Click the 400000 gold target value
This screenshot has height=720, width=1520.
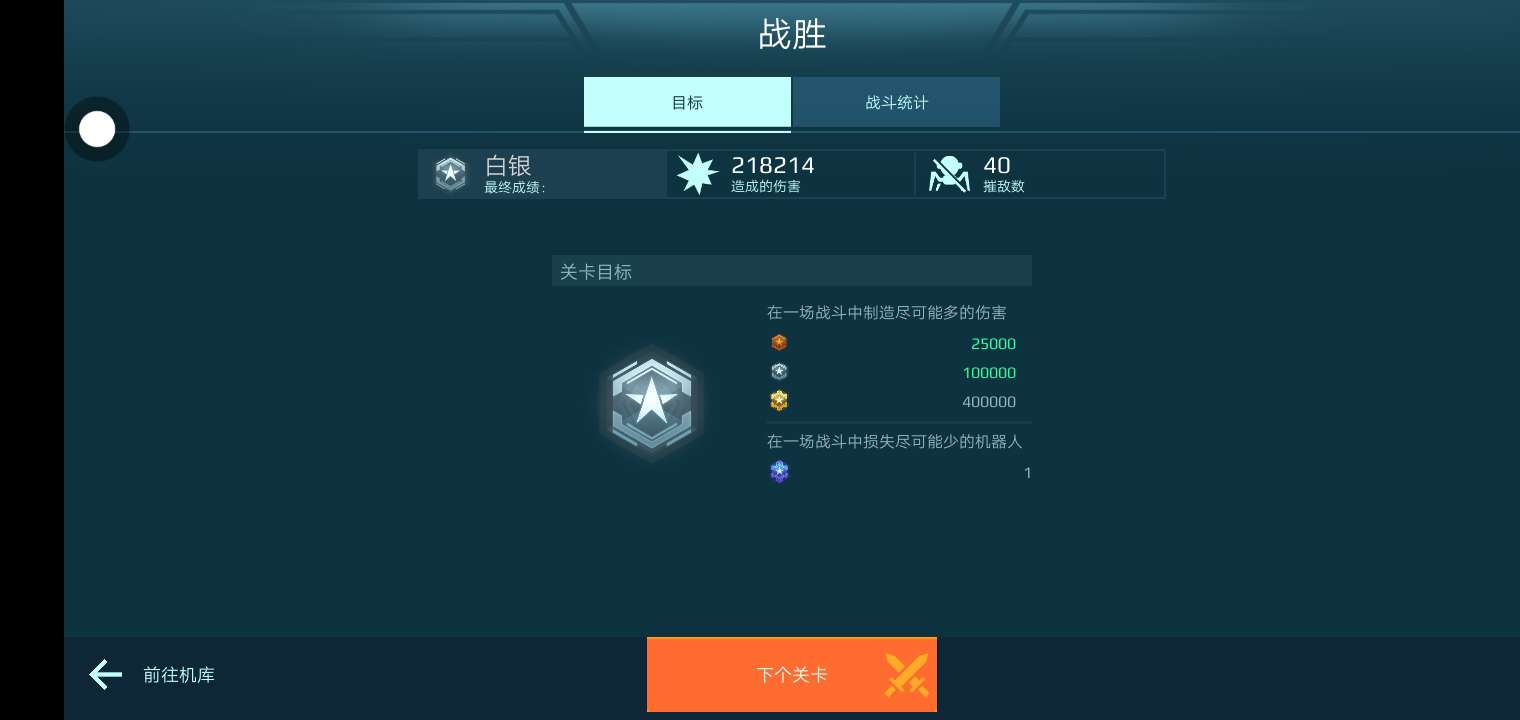pos(989,402)
